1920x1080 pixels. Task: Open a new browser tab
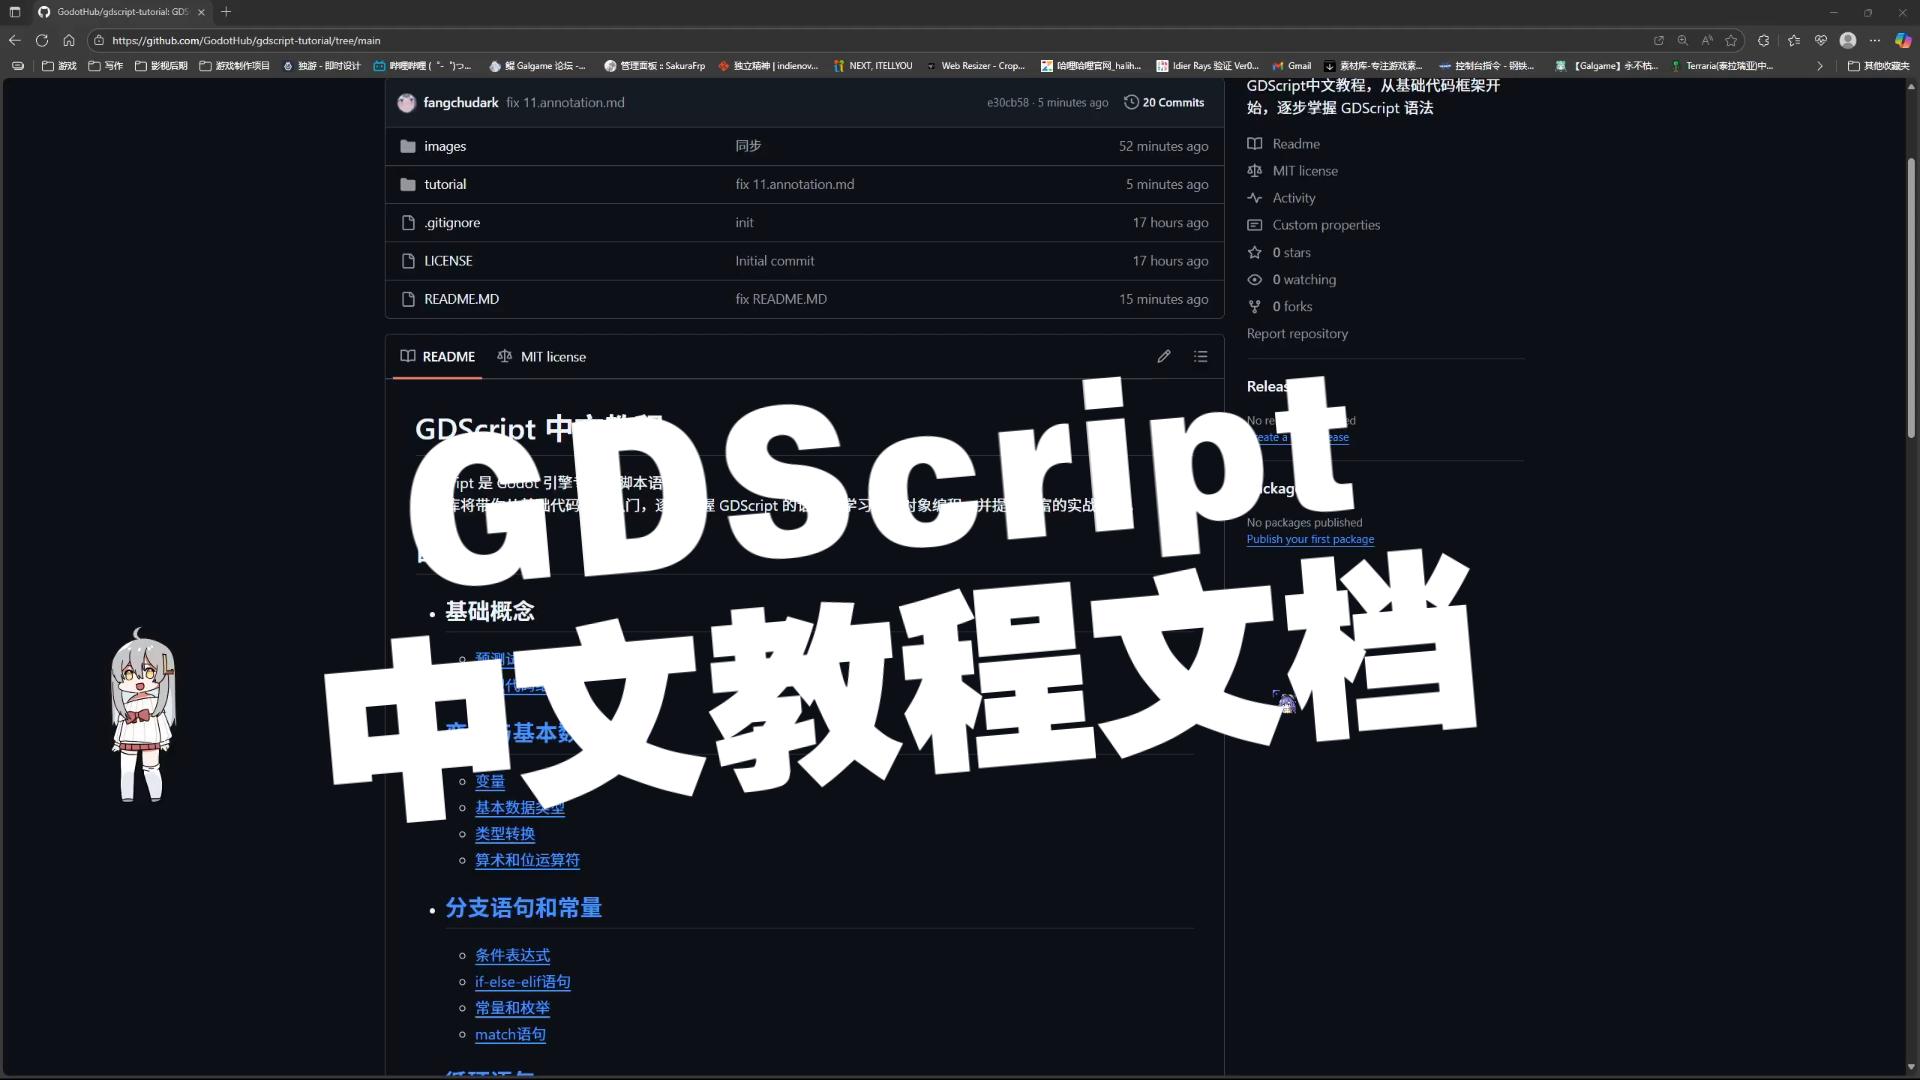point(226,12)
